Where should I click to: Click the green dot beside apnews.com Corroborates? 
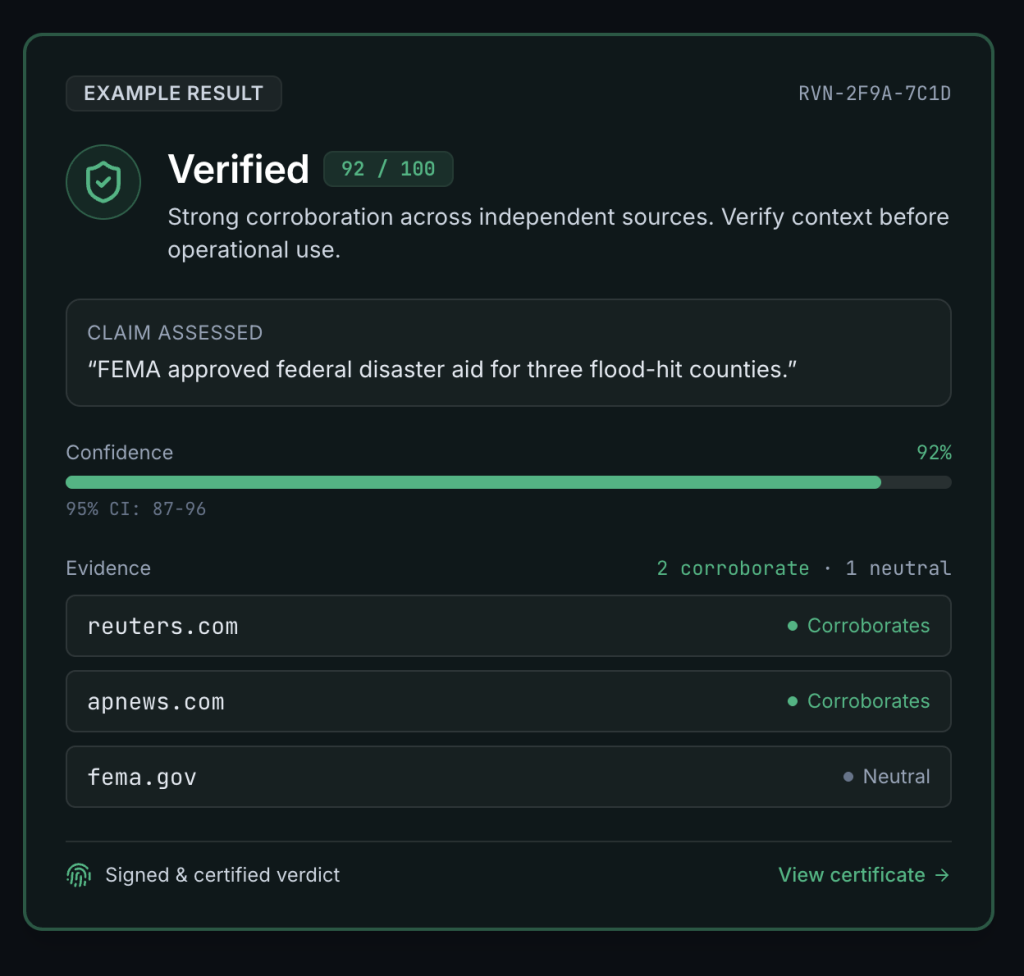[x=793, y=701]
